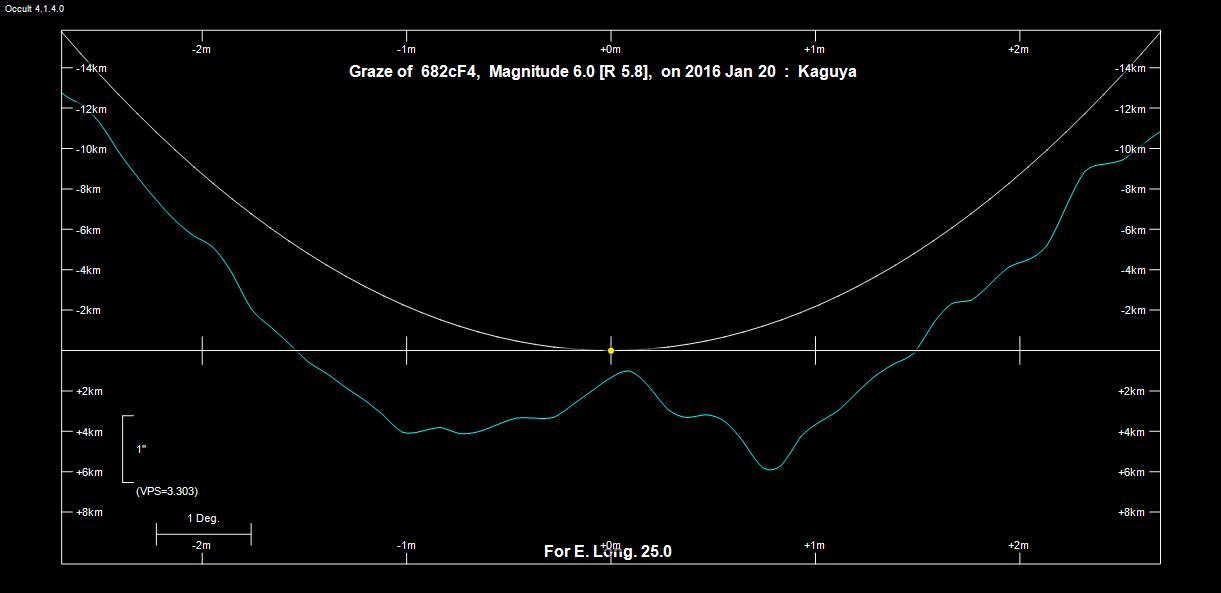
Task: Click the yellow dot at graph center
Action: coord(611,351)
